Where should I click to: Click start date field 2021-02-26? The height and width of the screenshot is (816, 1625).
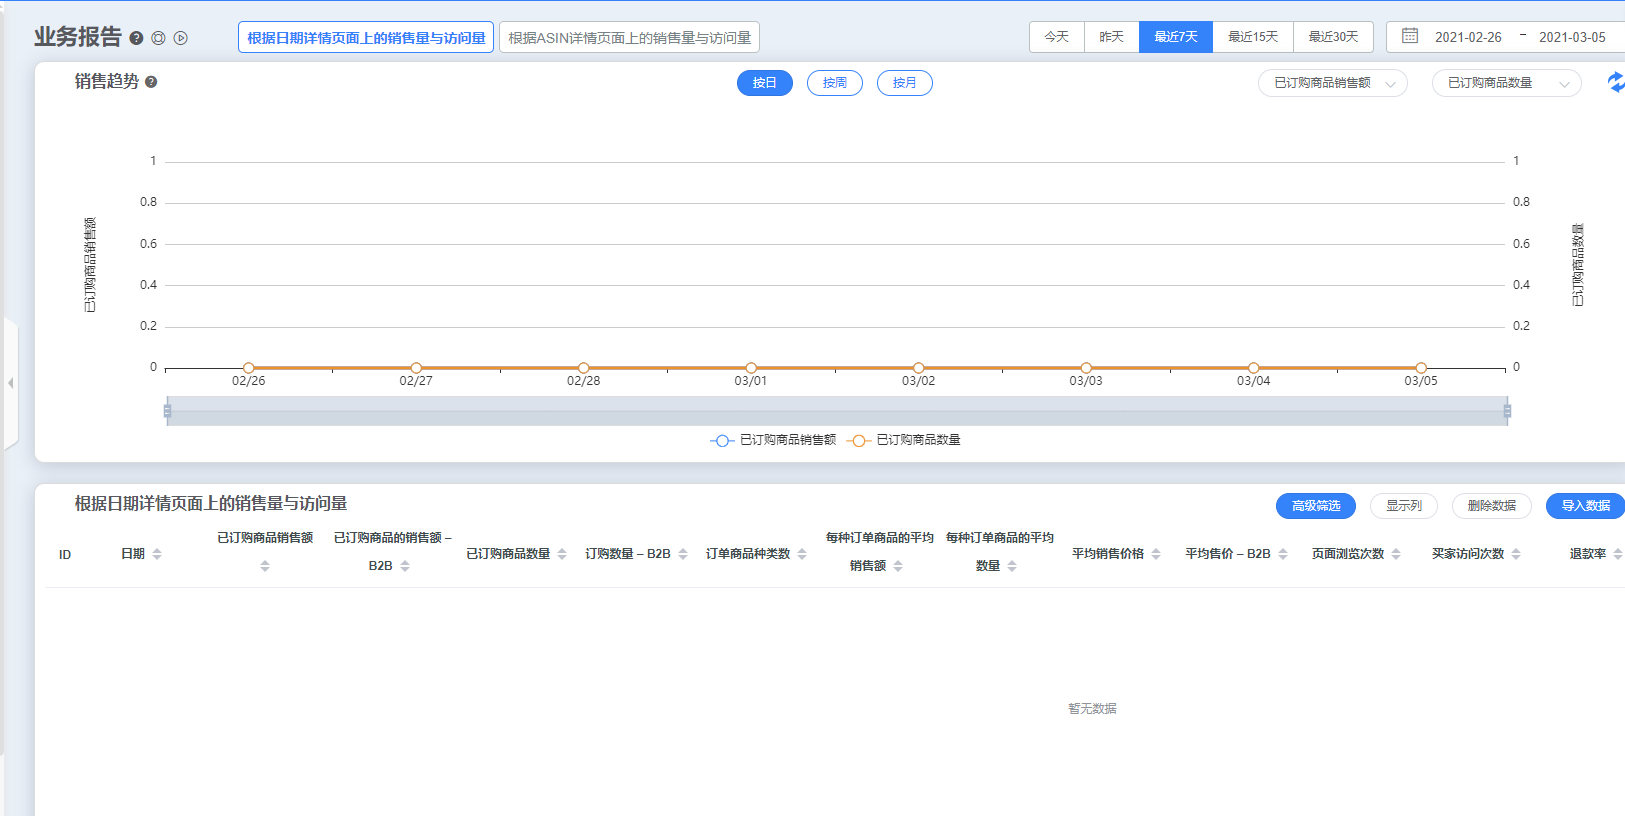tap(1468, 37)
